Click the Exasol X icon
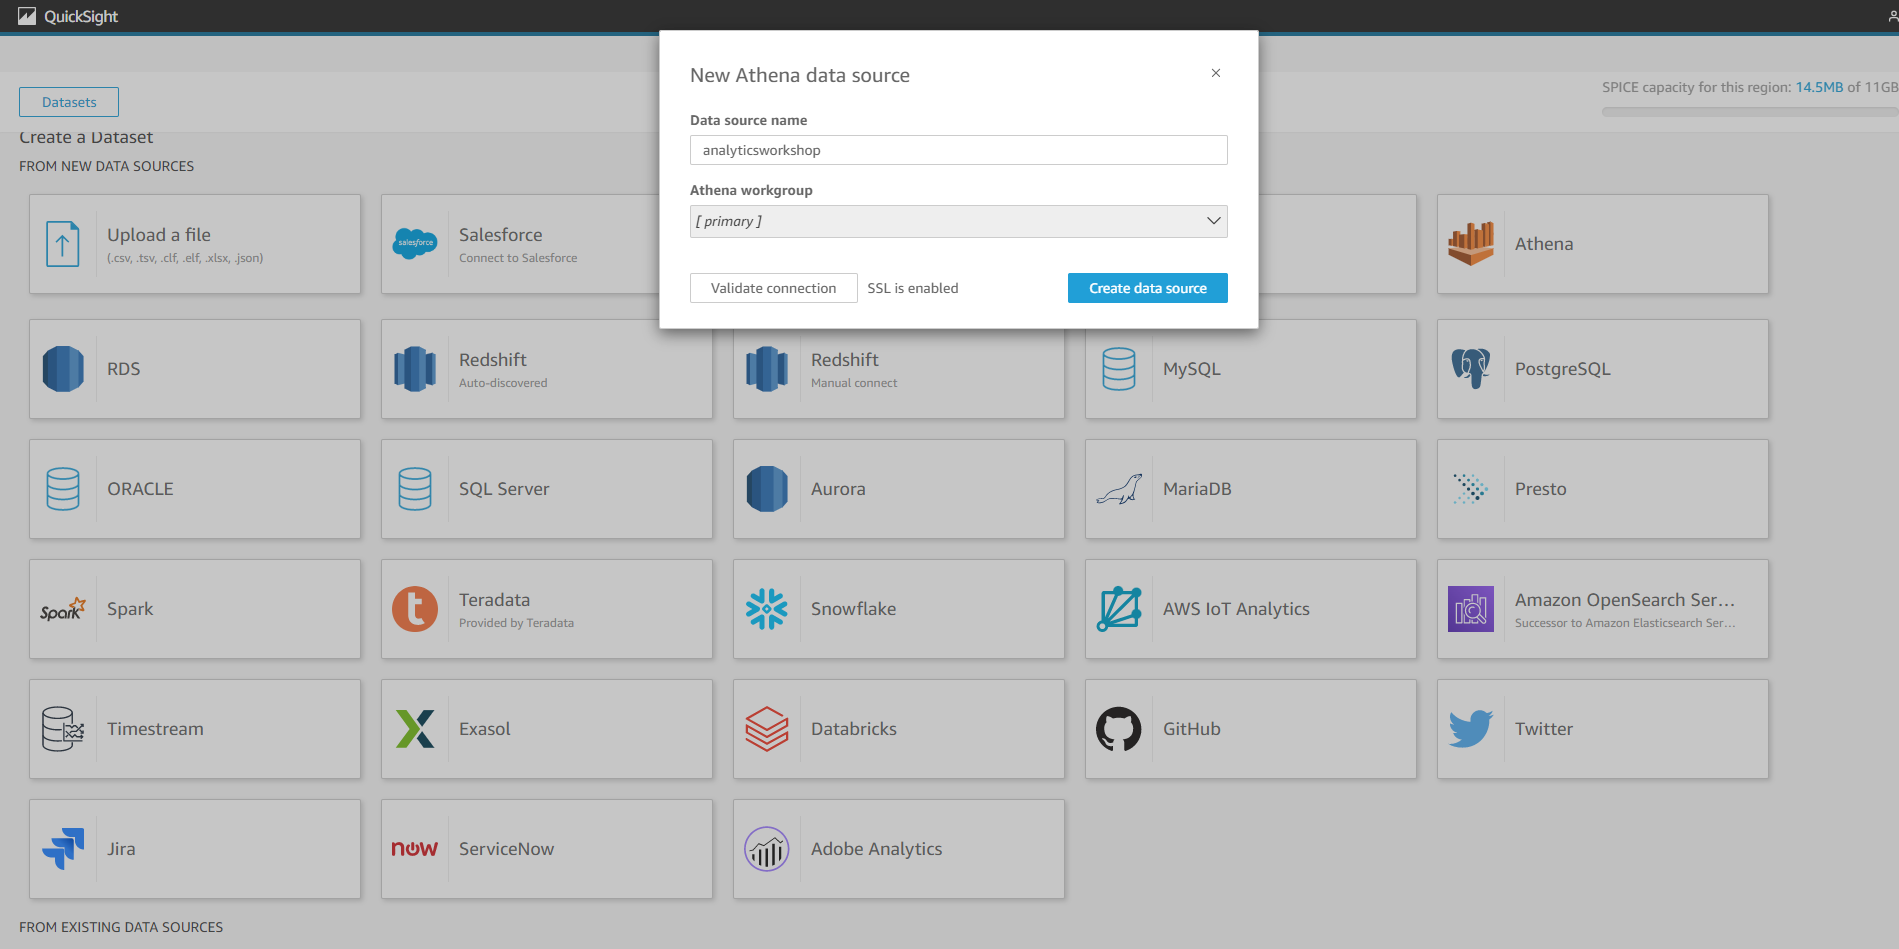This screenshot has height=949, width=1899. pyautogui.click(x=415, y=729)
